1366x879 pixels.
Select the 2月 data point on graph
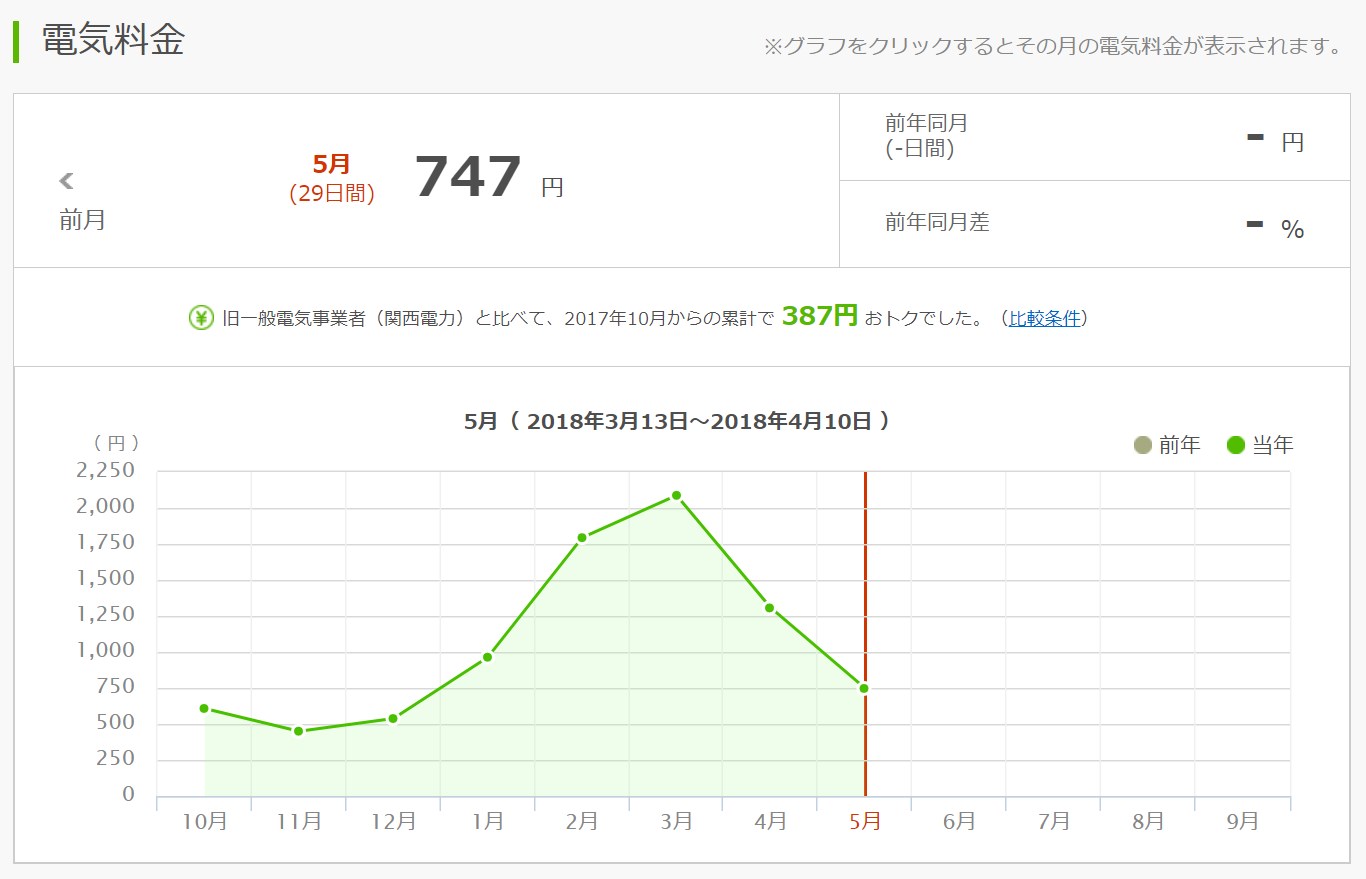click(581, 537)
